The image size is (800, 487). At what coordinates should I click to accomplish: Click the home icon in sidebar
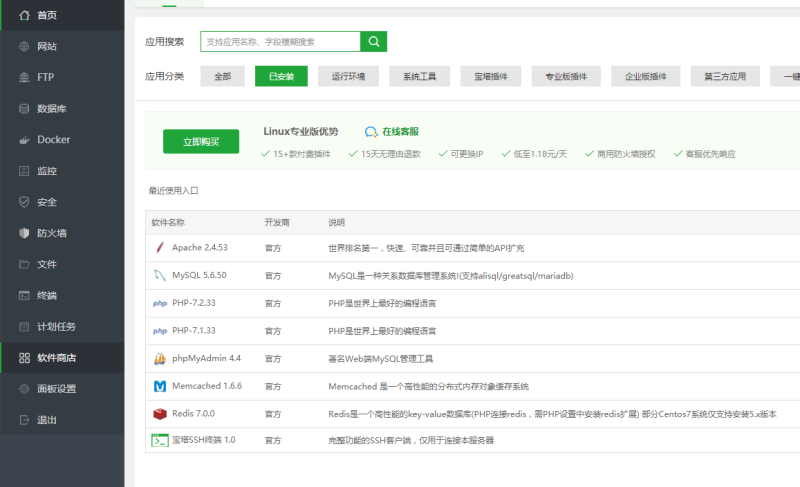24,15
